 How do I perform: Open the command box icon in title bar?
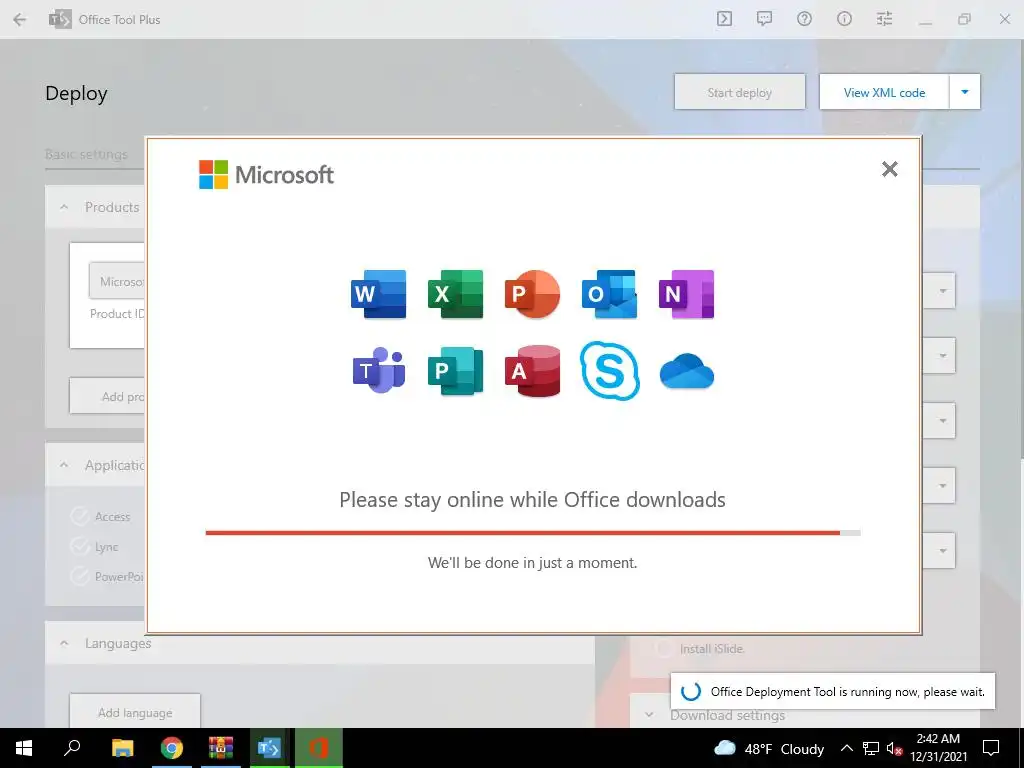724,19
